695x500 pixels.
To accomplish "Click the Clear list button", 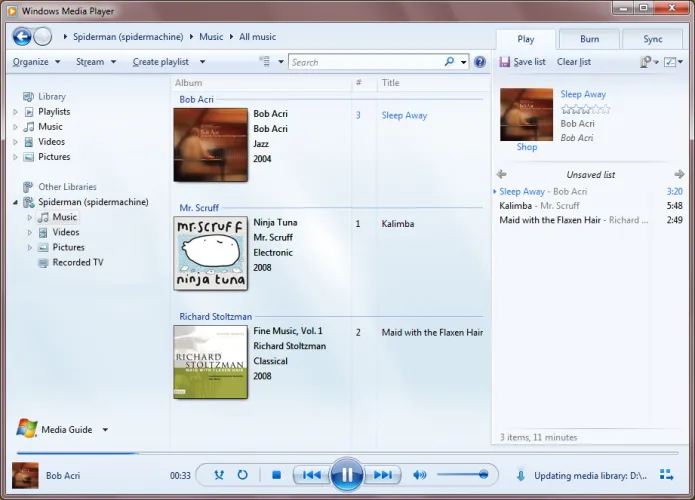I will click(573, 62).
